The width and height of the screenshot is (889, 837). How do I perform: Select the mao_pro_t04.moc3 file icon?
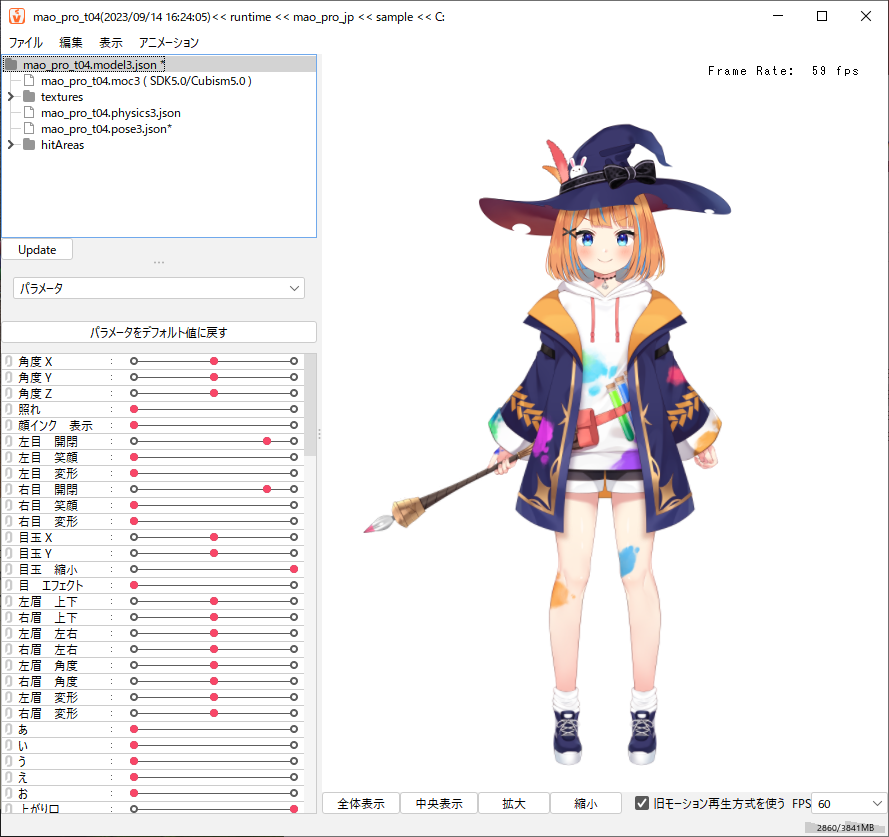coord(29,81)
